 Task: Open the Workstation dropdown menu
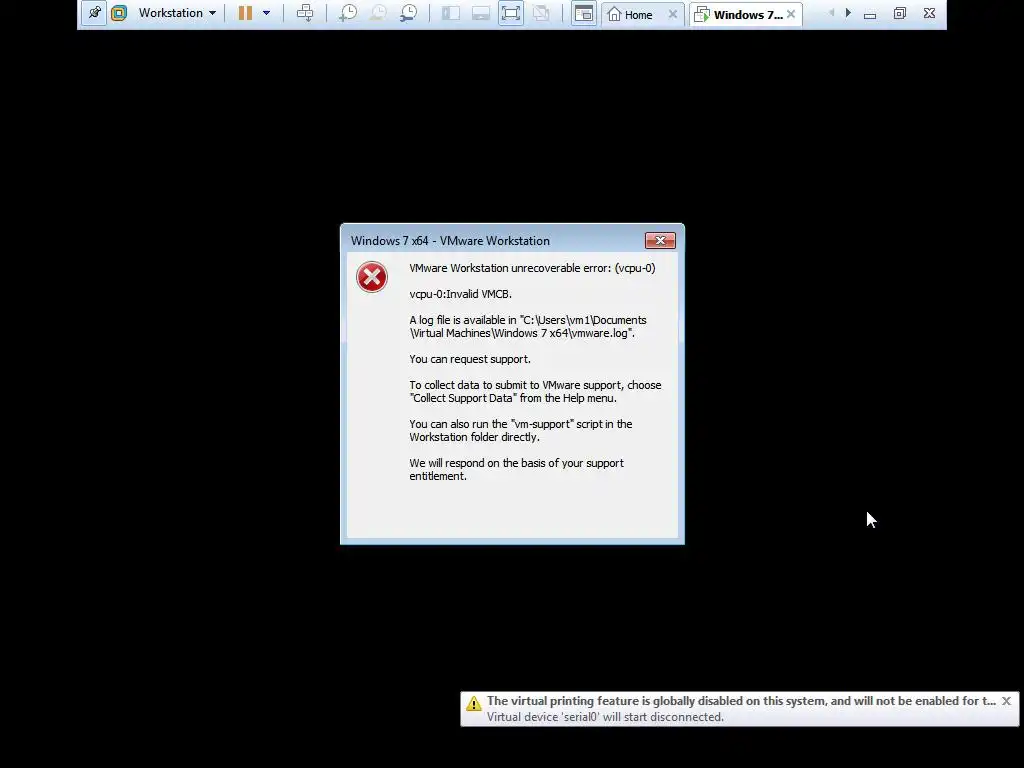(x=177, y=13)
